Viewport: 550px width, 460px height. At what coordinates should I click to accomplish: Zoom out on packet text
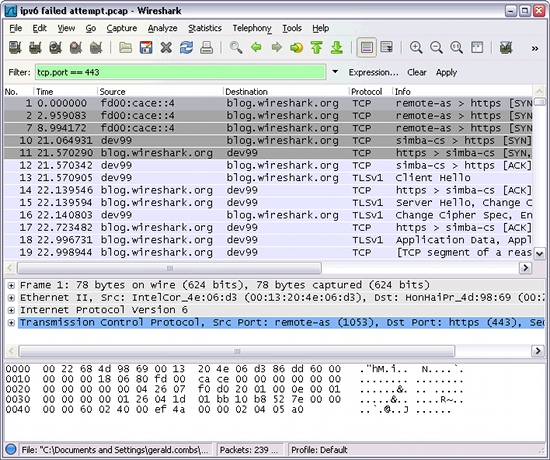(x=436, y=47)
